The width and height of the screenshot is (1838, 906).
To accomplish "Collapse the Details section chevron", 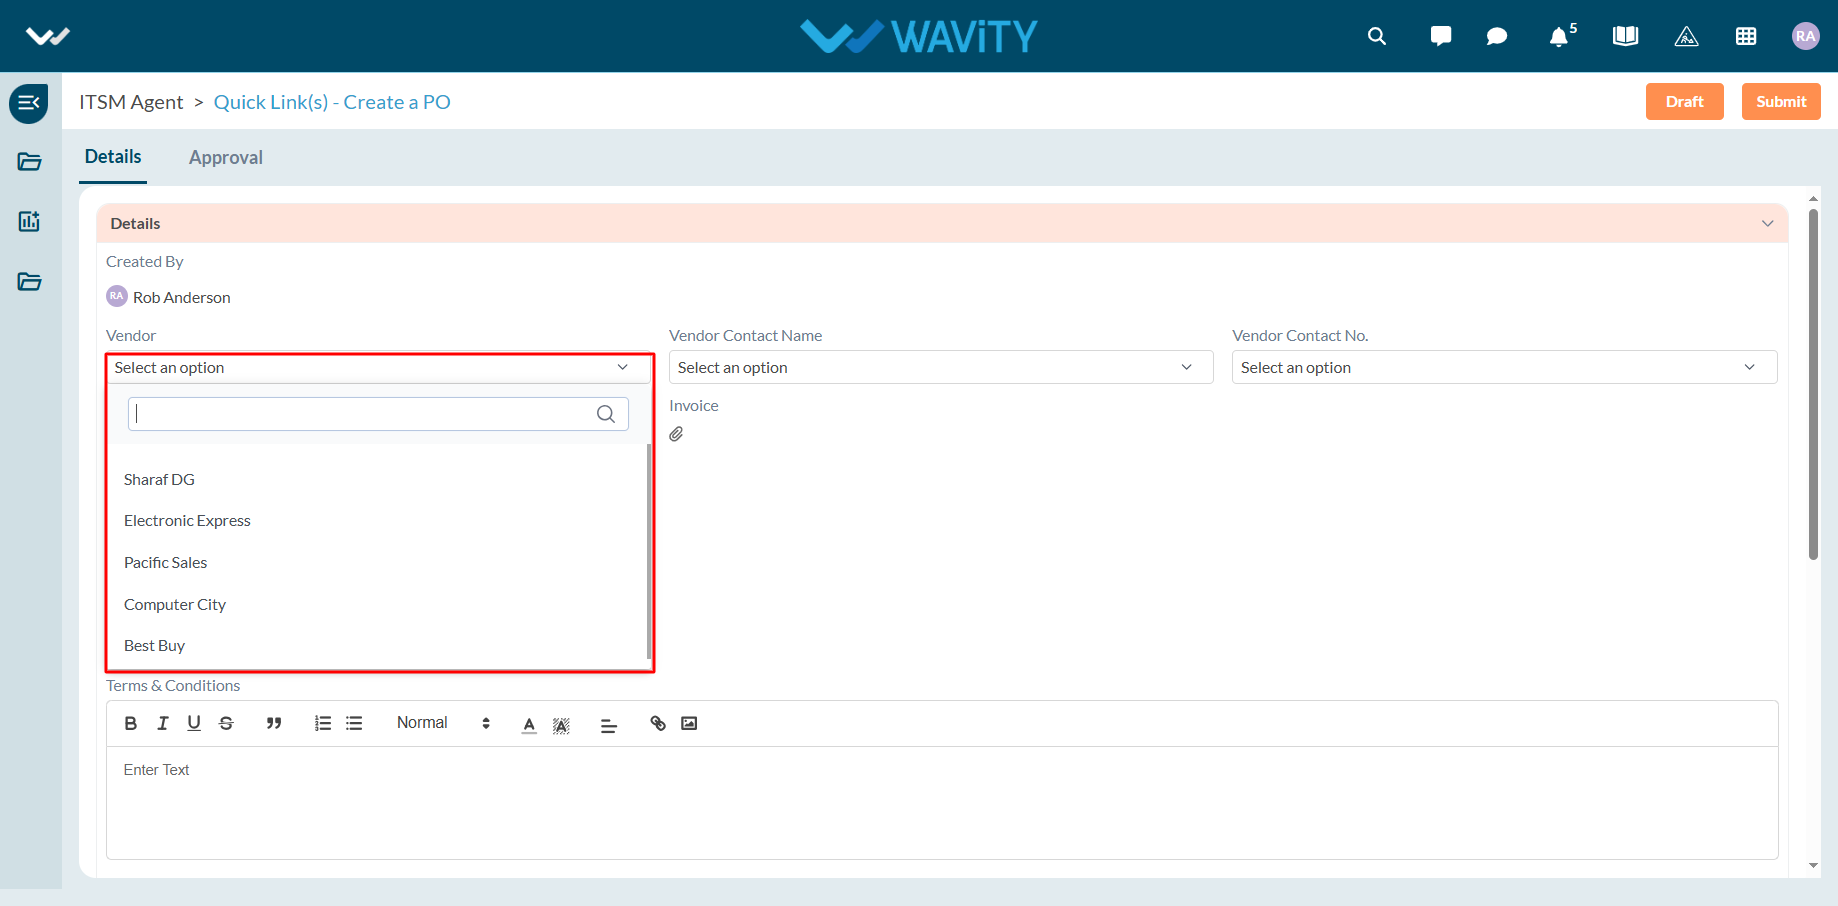I will tap(1767, 224).
